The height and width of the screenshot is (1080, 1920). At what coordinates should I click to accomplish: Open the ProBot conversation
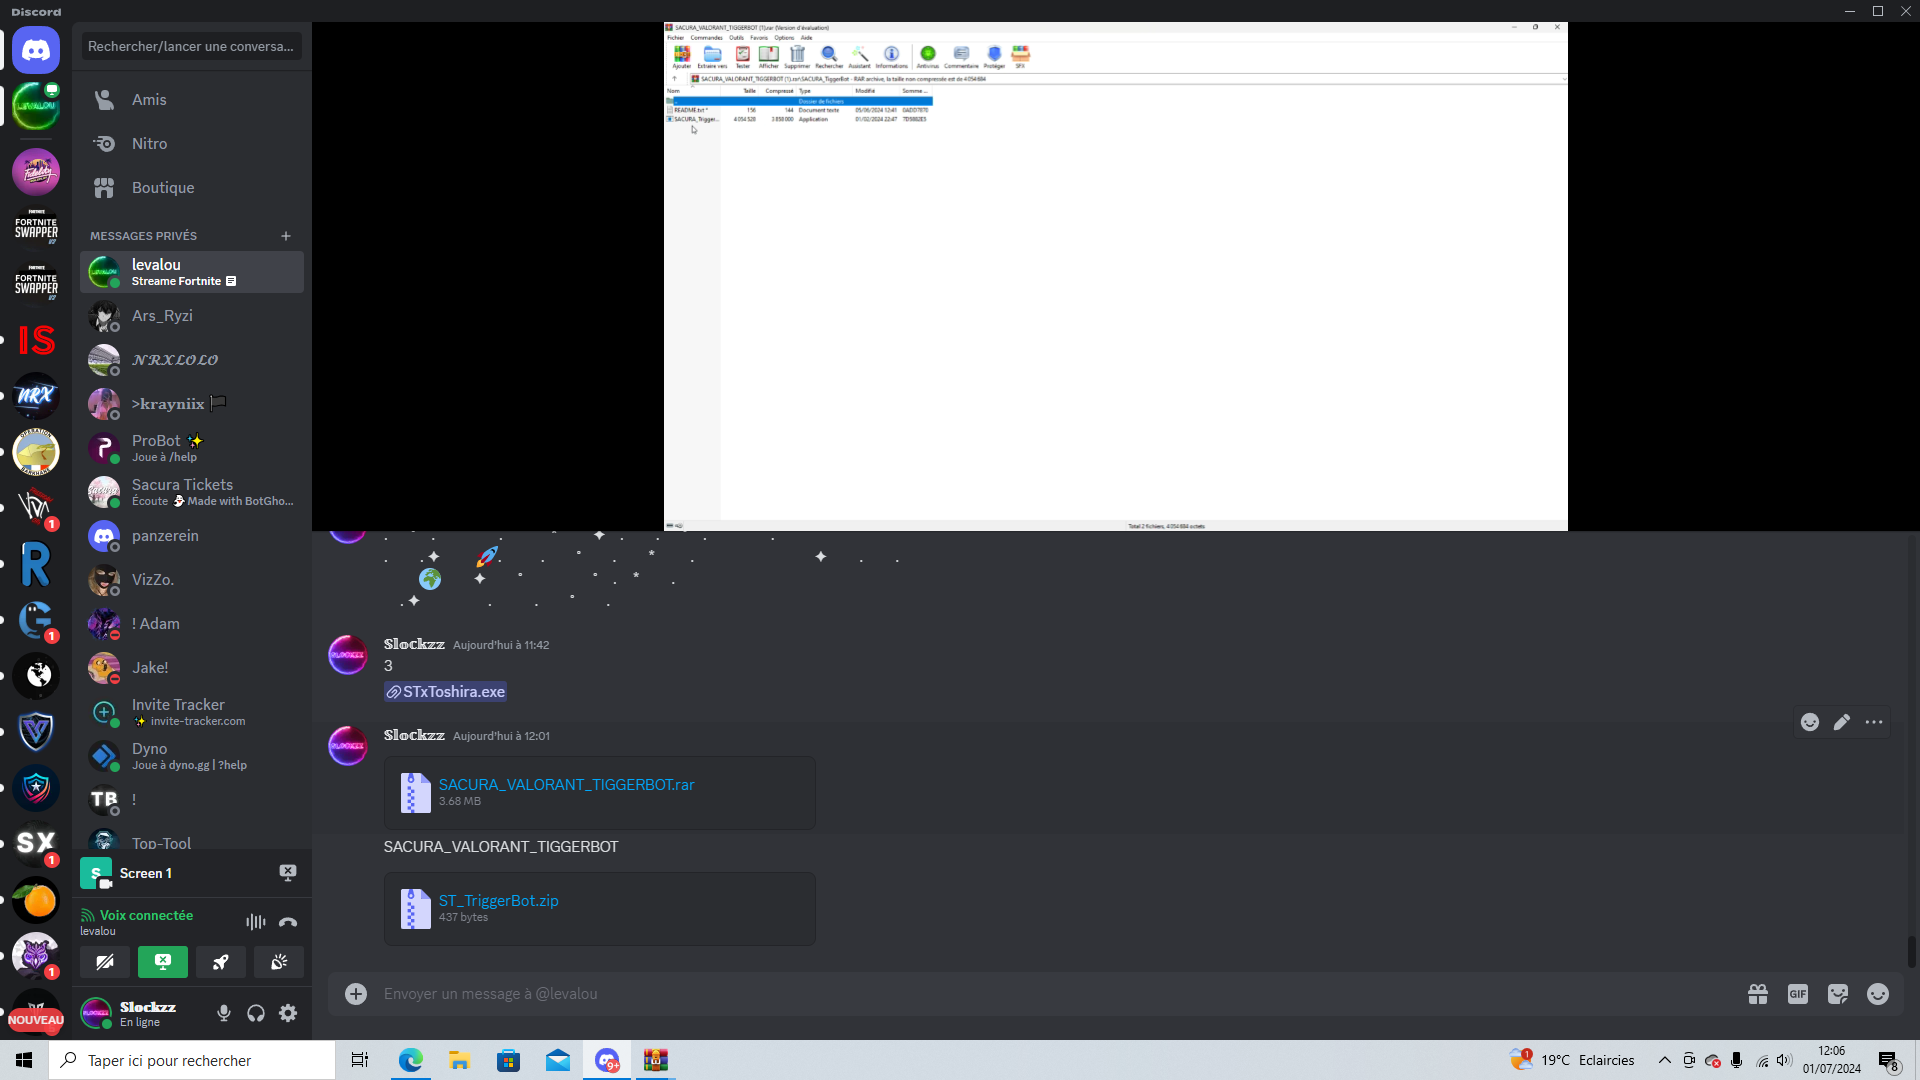coord(192,448)
